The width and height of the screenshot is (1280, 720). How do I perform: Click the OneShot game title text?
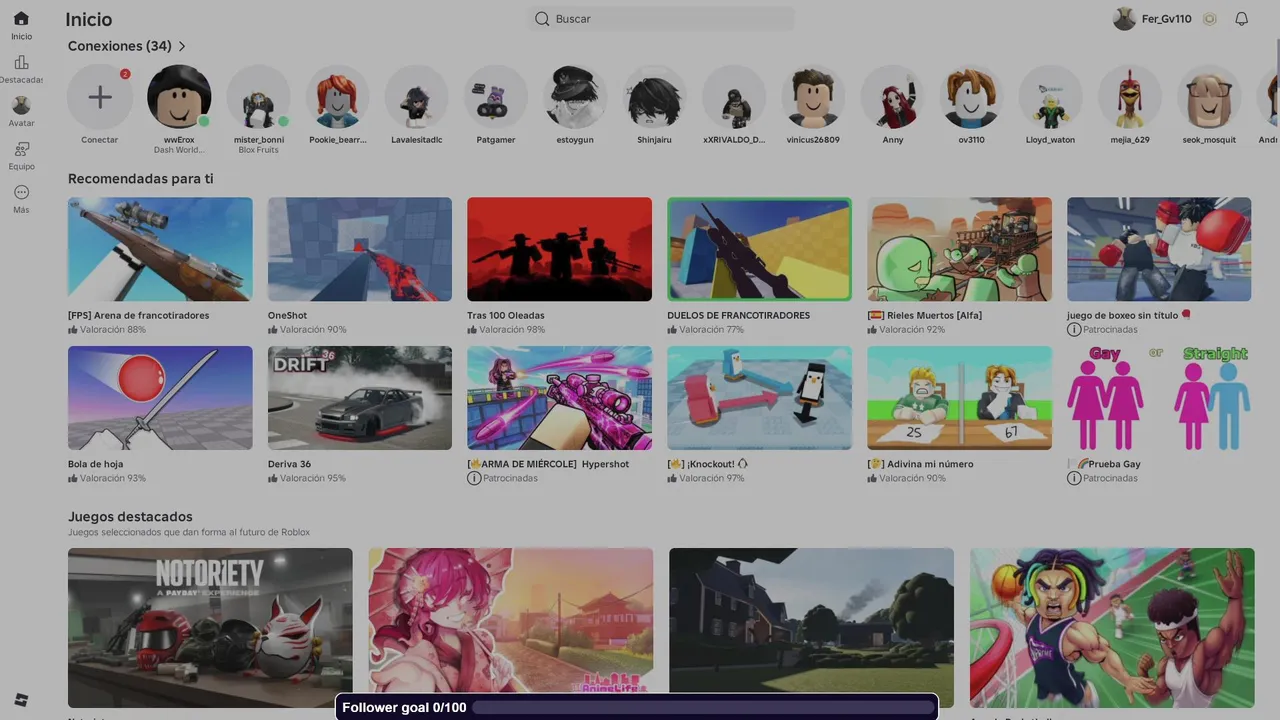coord(287,315)
